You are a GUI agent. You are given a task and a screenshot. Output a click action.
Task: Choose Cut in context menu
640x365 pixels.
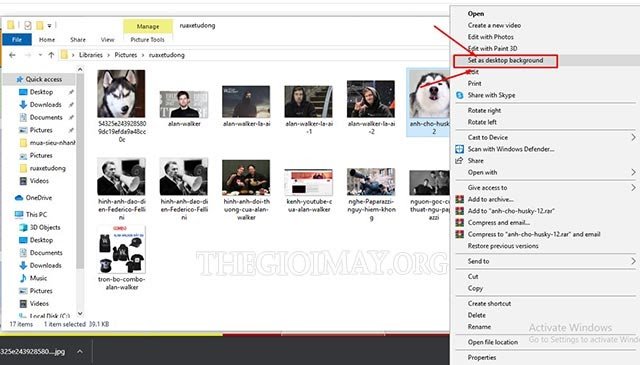click(473, 276)
